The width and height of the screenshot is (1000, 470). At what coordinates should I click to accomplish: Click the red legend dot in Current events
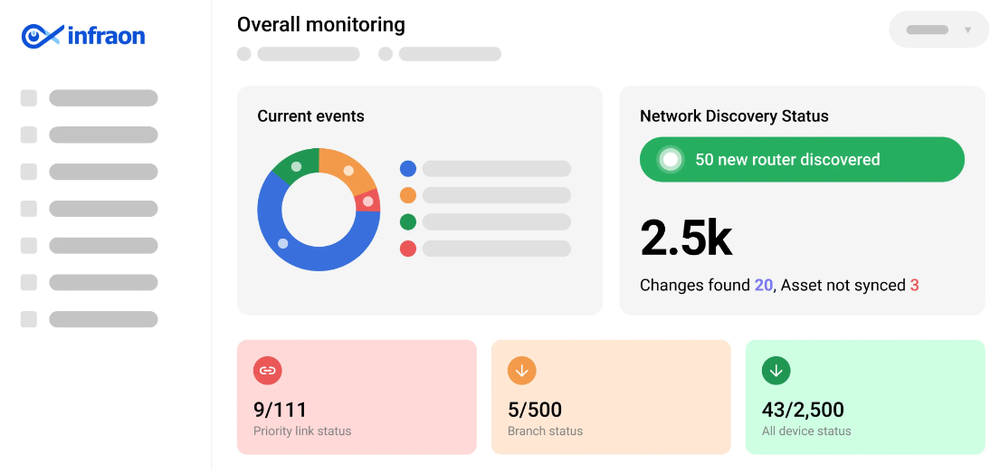[x=408, y=249]
